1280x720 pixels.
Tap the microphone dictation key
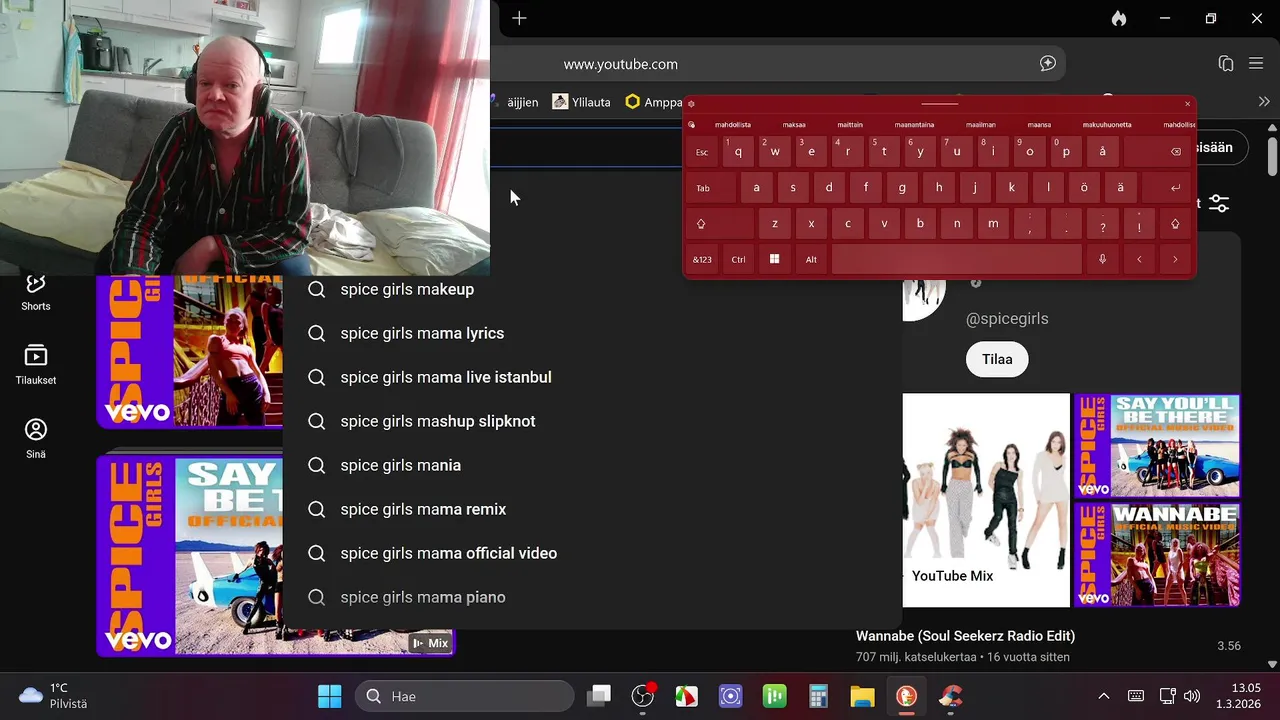(x=1102, y=259)
